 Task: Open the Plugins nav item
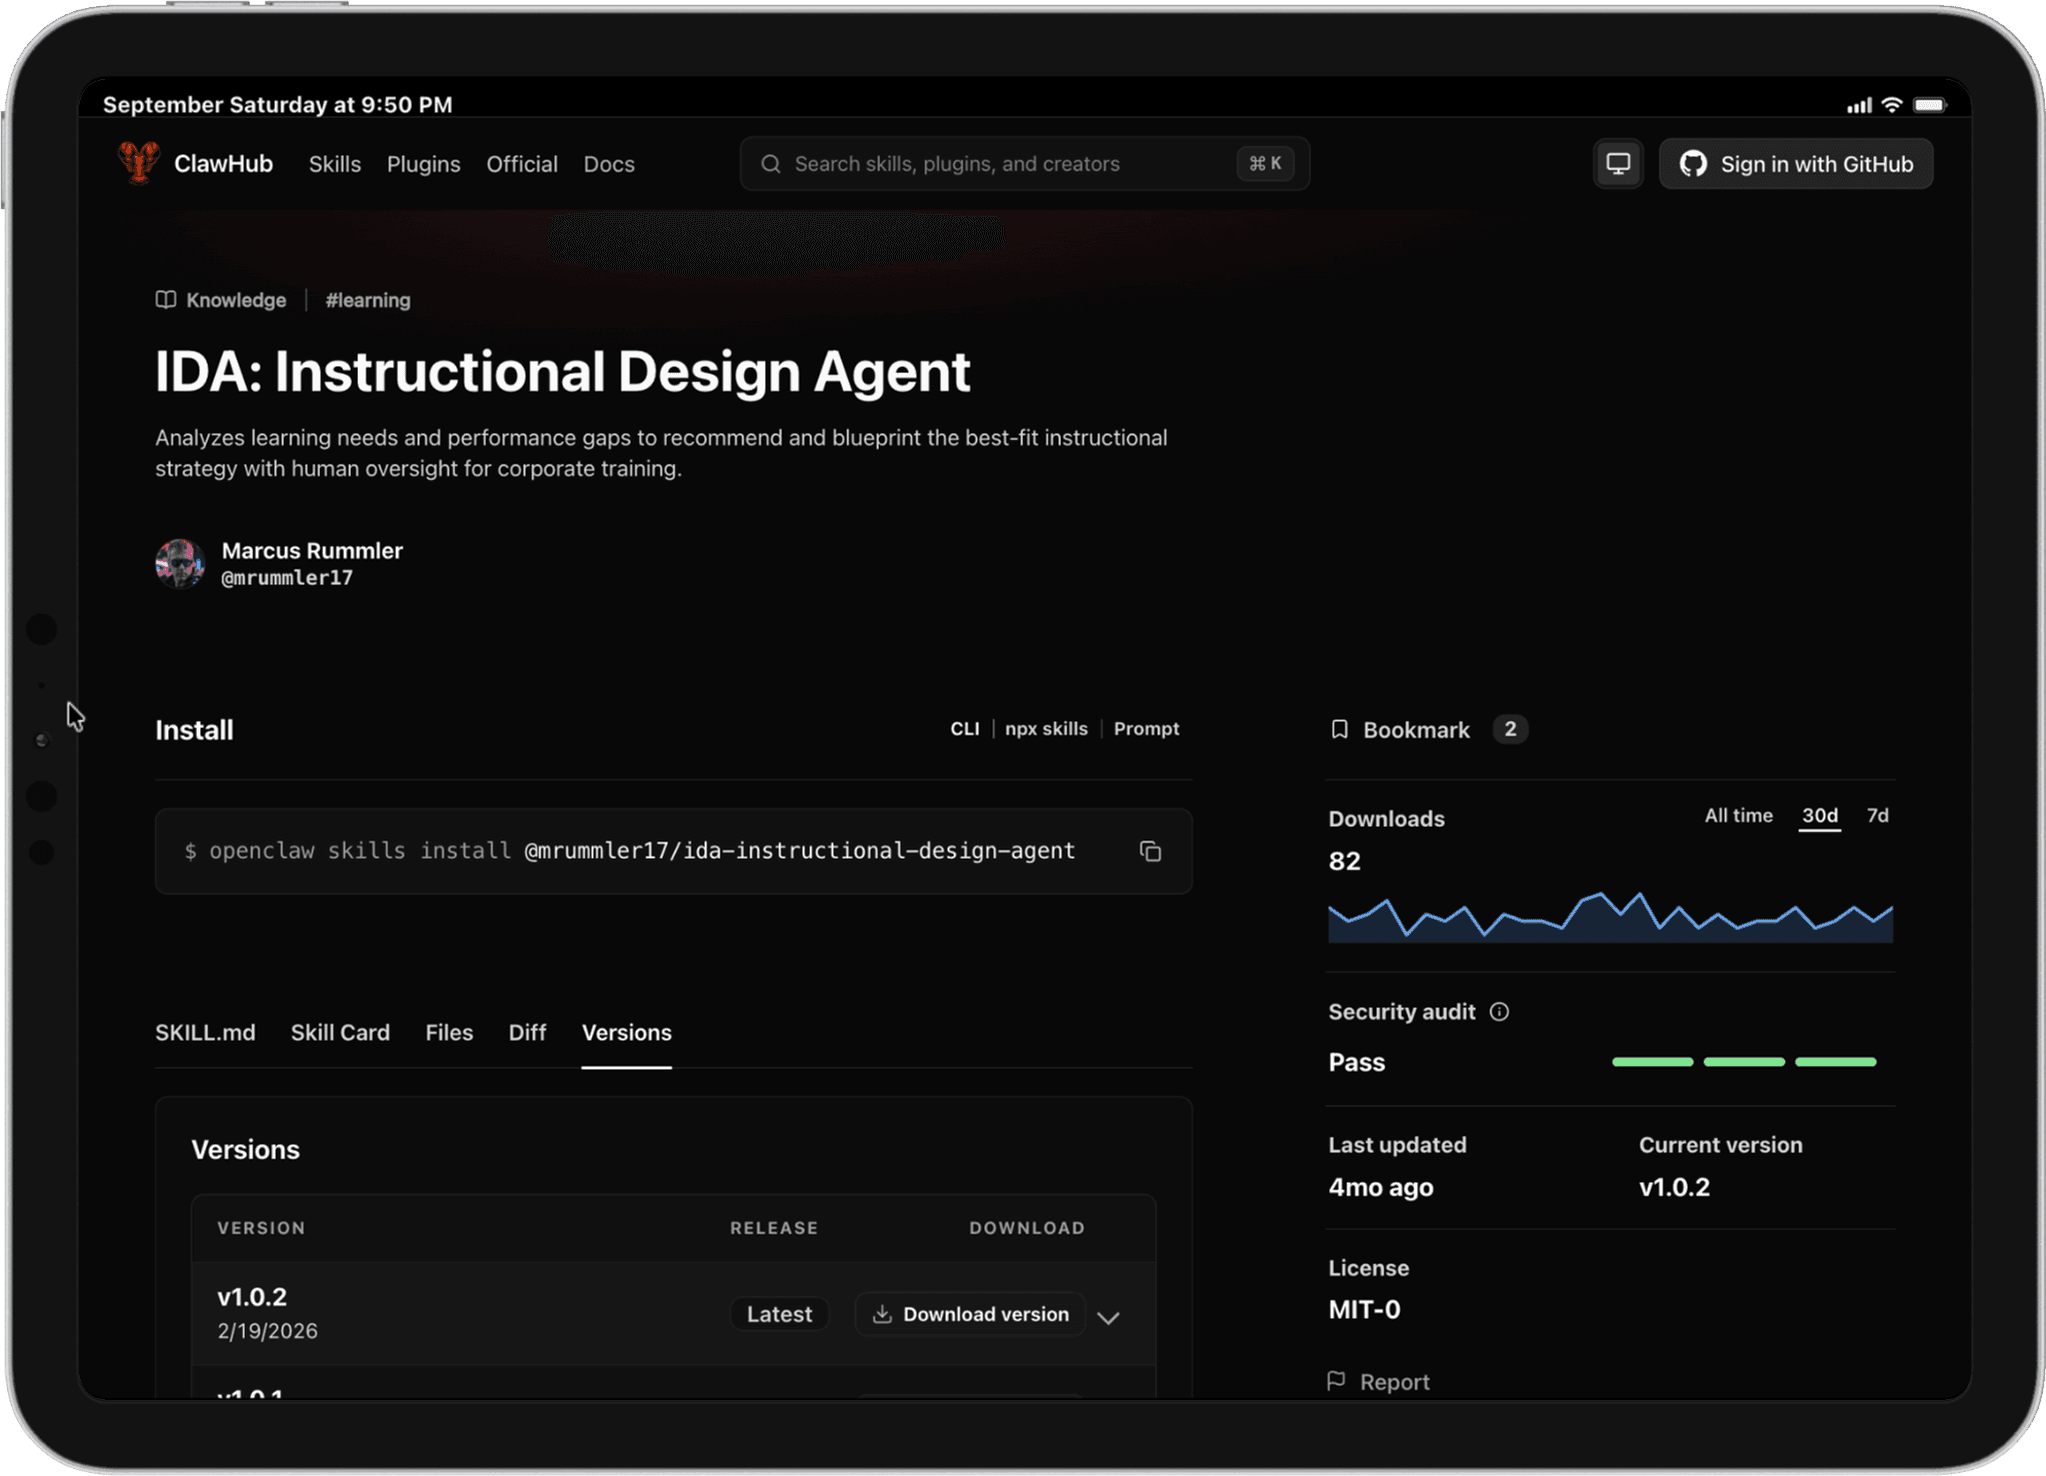423,164
